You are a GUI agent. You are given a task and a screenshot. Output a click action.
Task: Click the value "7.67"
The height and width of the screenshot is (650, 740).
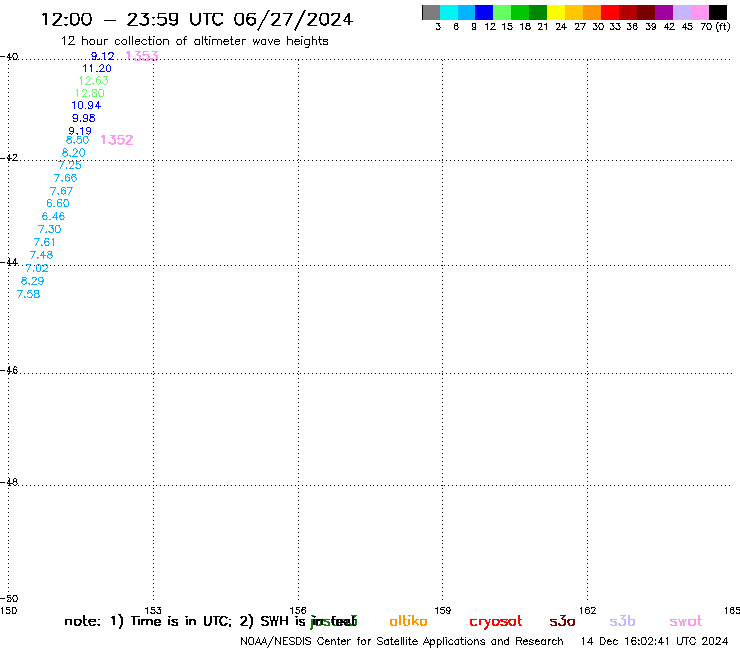[61, 191]
